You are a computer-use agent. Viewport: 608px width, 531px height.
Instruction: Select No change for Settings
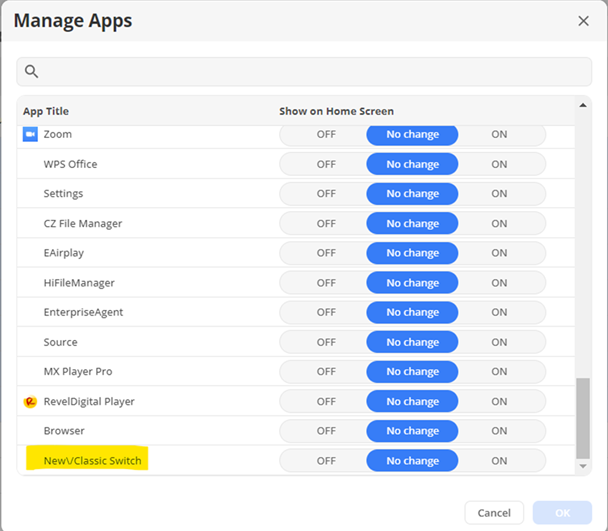click(412, 194)
